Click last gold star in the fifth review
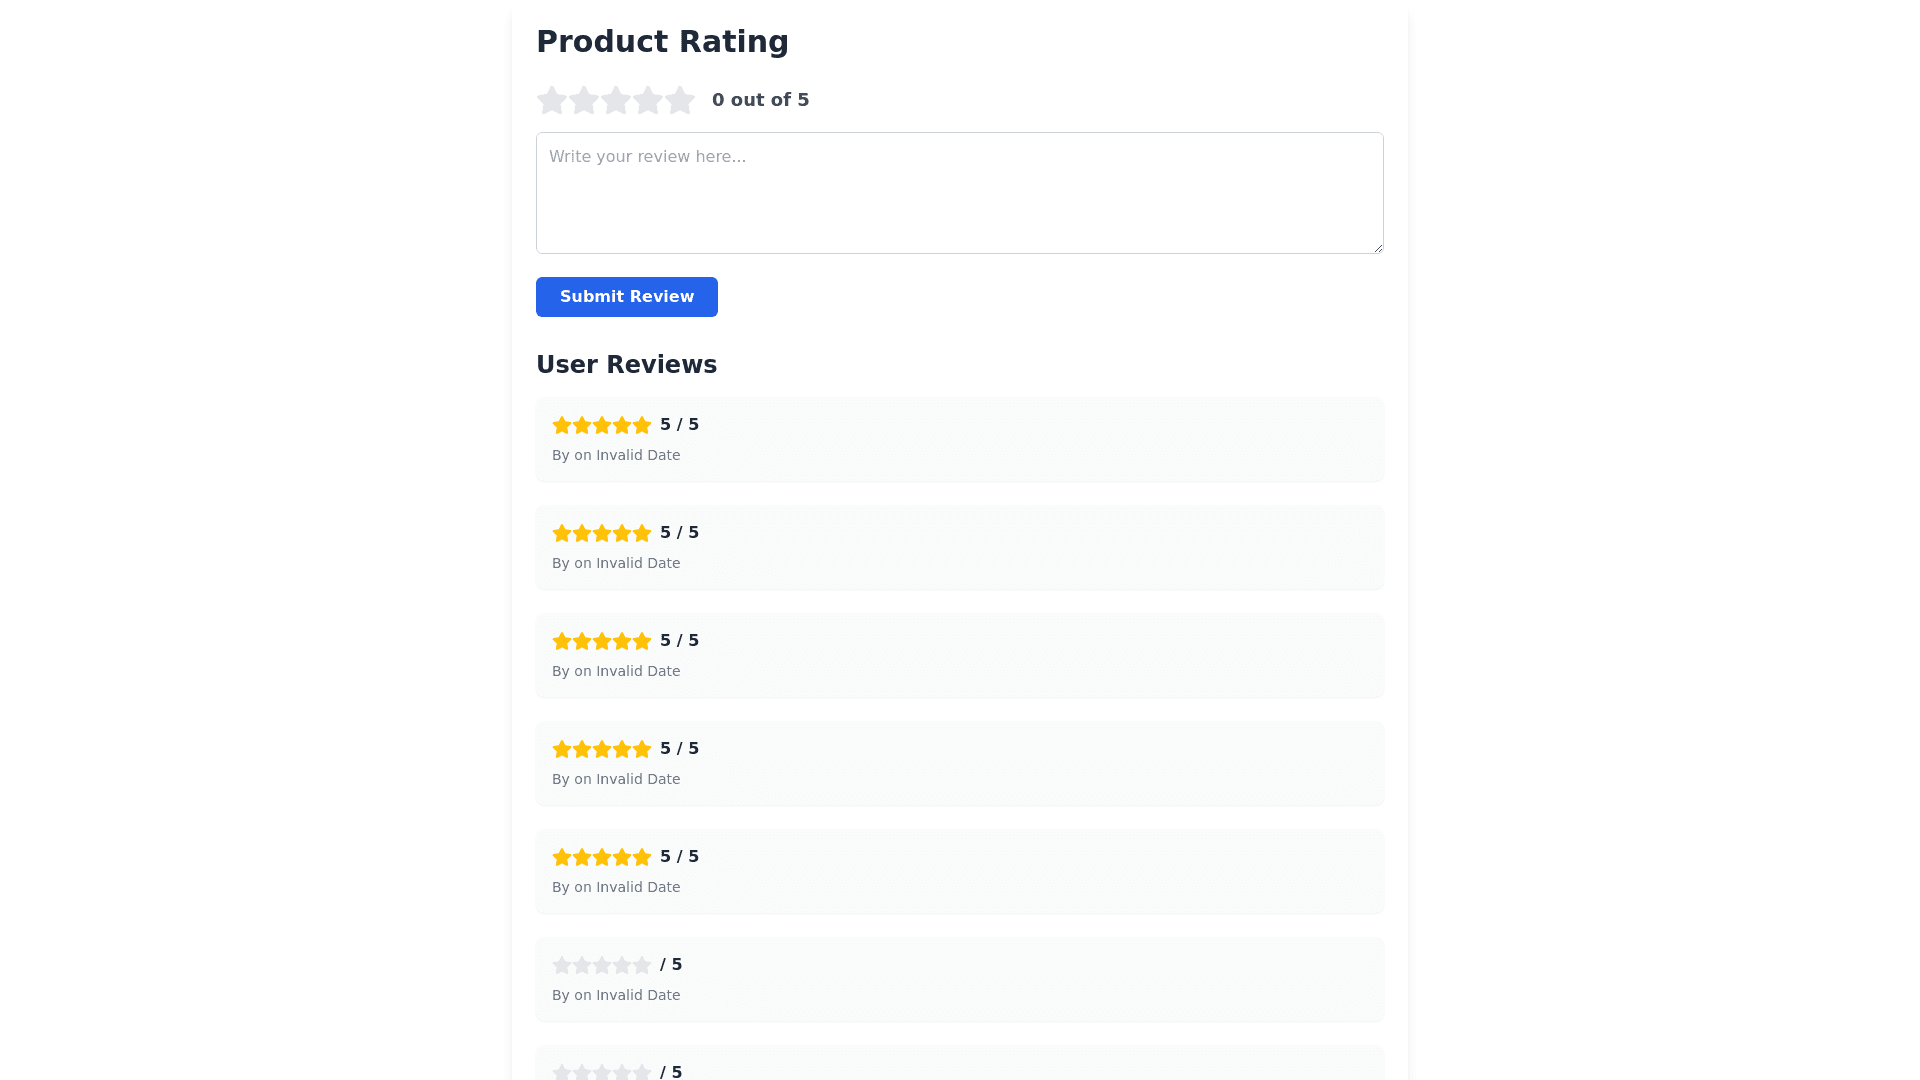The height and width of the screenshot is (1080, 1920). (x=642, y=857)
